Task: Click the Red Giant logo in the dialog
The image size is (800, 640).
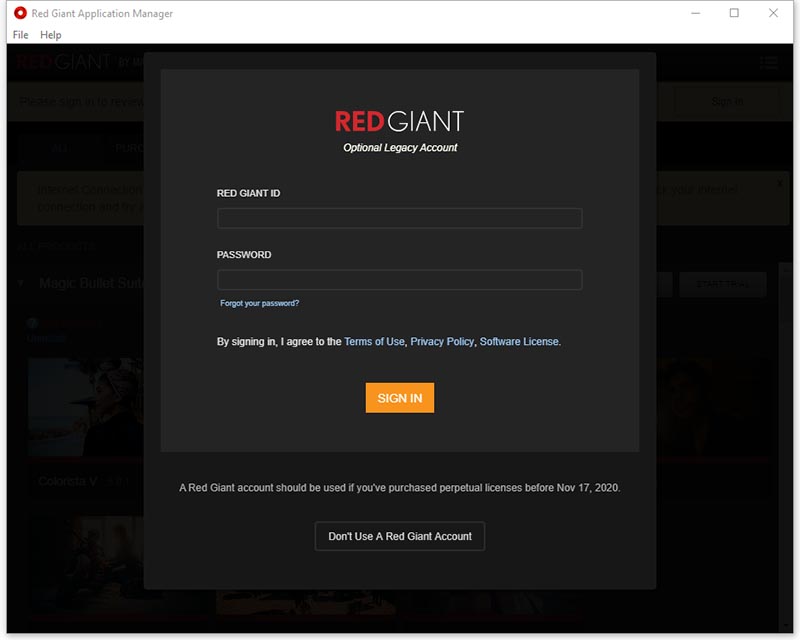Action: pyautogui.click(x=399, y=121)
